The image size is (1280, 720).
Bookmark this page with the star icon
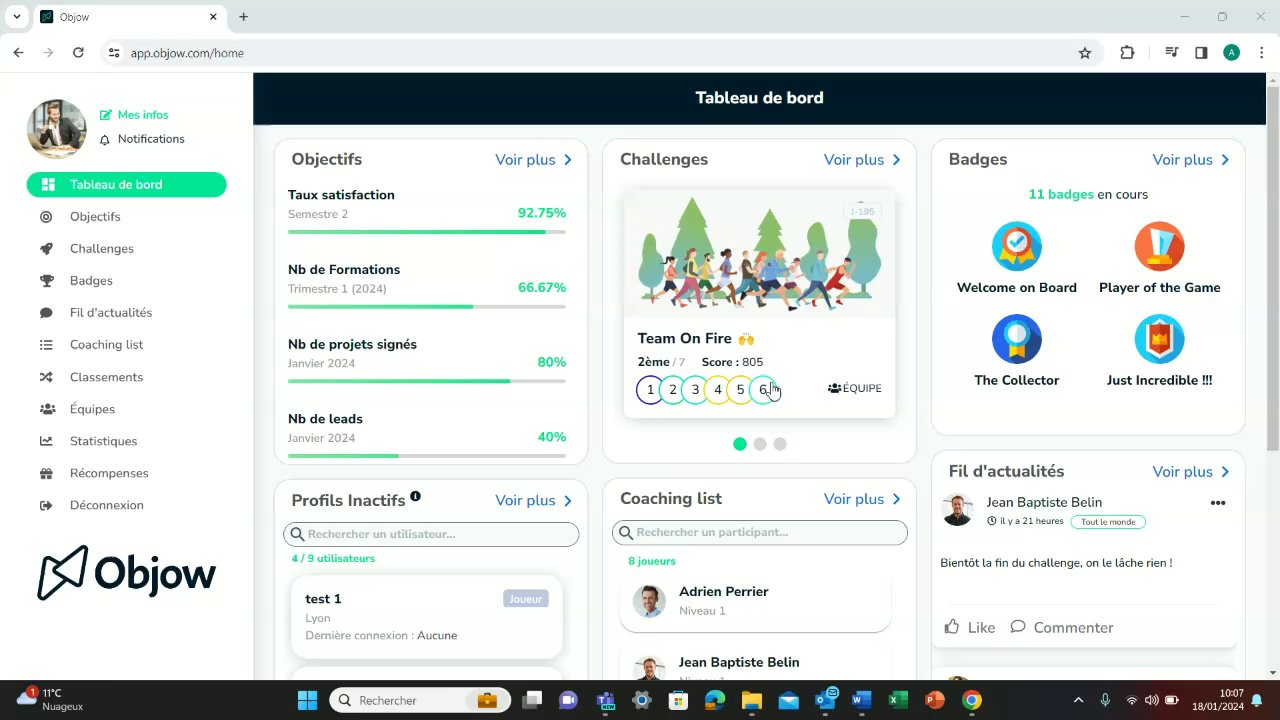1085,53
